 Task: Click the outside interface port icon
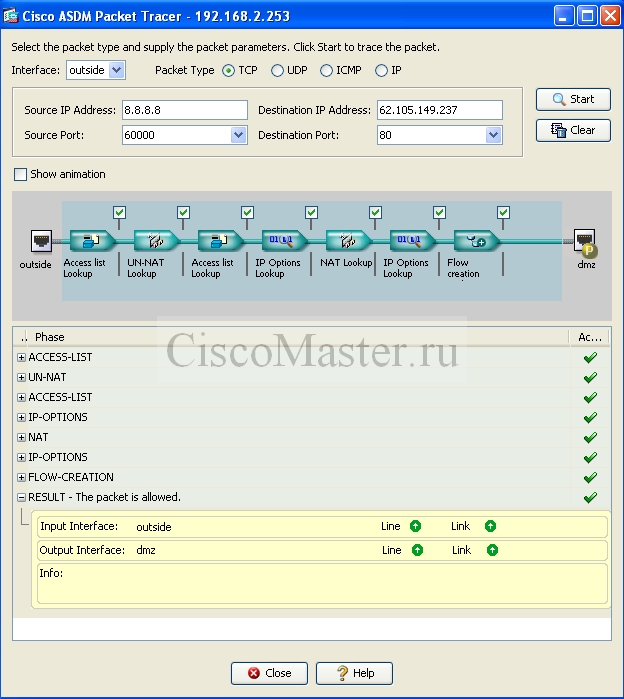41,241
